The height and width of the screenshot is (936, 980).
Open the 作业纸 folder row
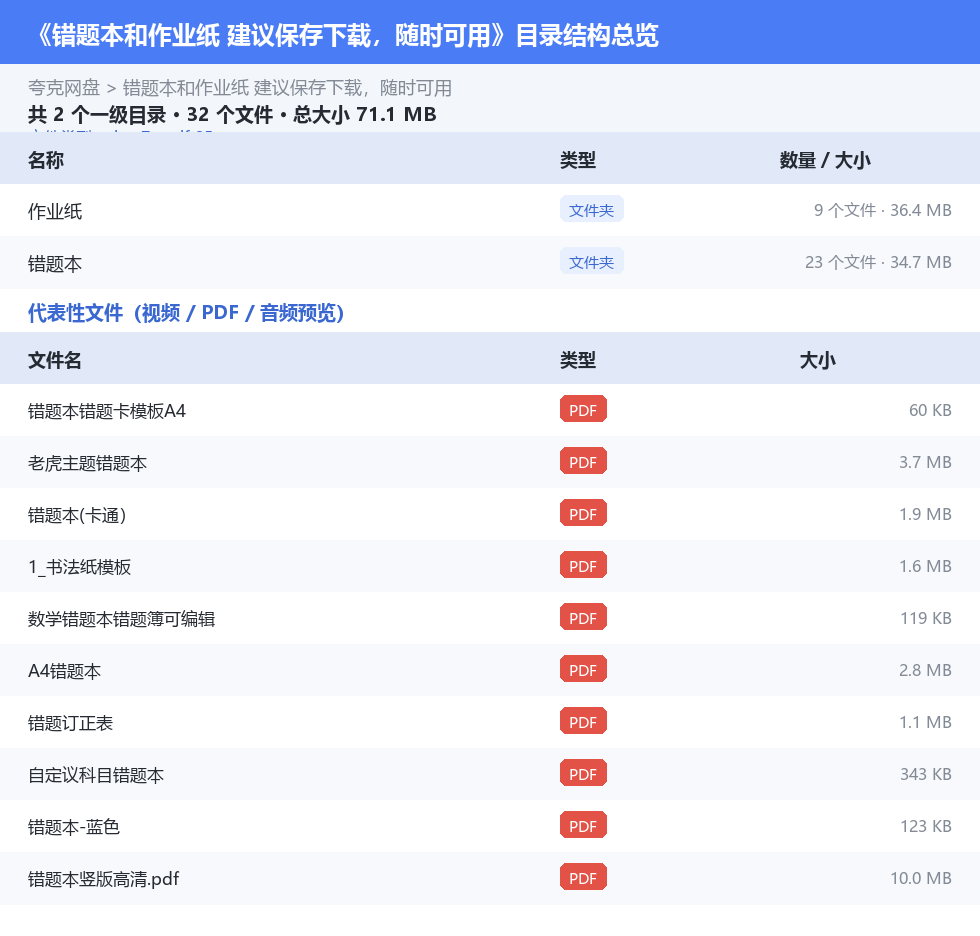[490, 211]
